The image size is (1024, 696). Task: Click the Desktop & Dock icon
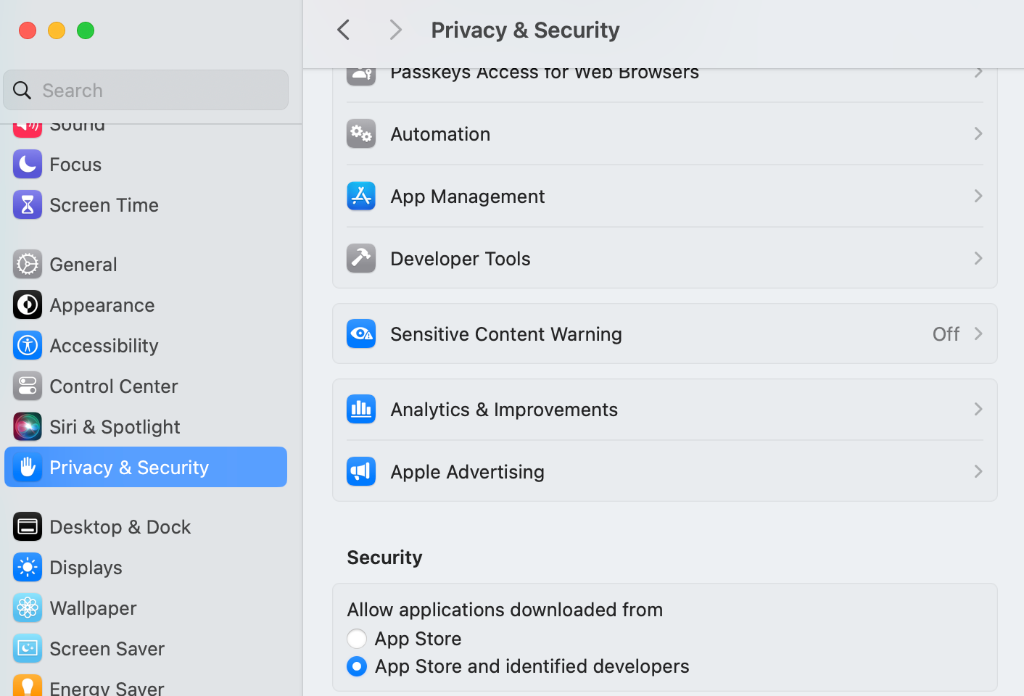point(27,527)
